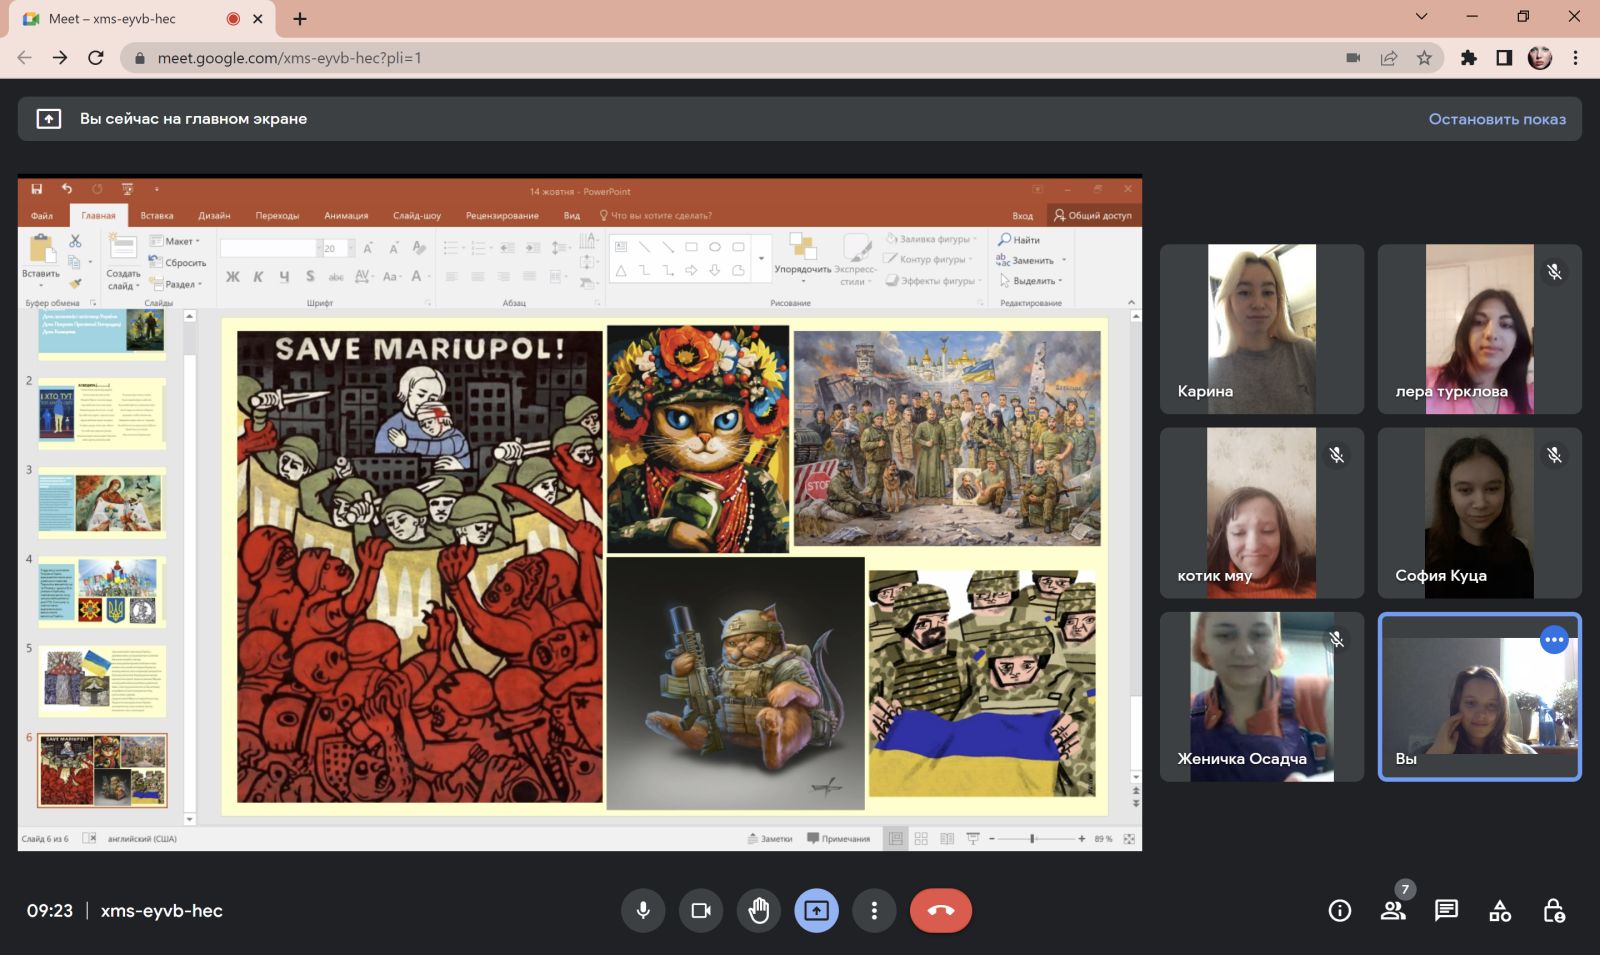Viewport: 1600px width, 955px height.
Task: Bookmark this page with star icon
Action: [1424, 58]
